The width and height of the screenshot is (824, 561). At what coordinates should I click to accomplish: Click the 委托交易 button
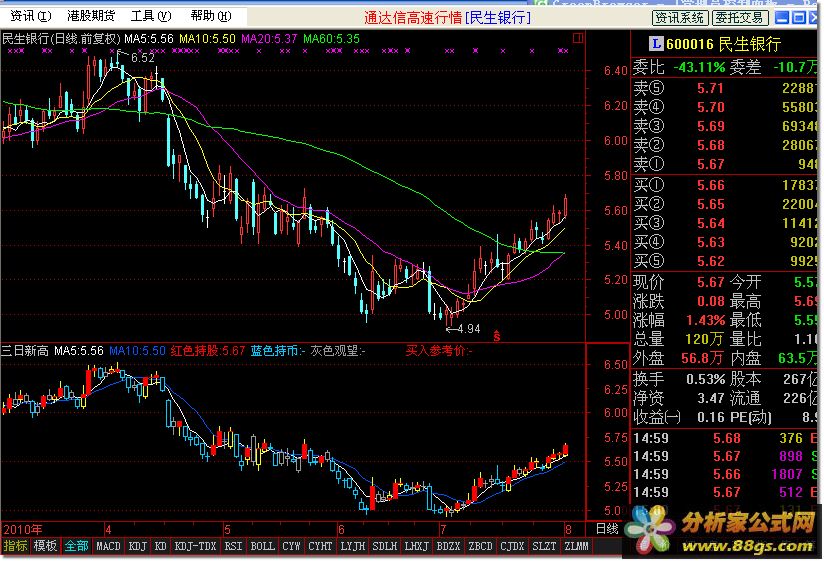pyautogui.click(x=739, y=18)
